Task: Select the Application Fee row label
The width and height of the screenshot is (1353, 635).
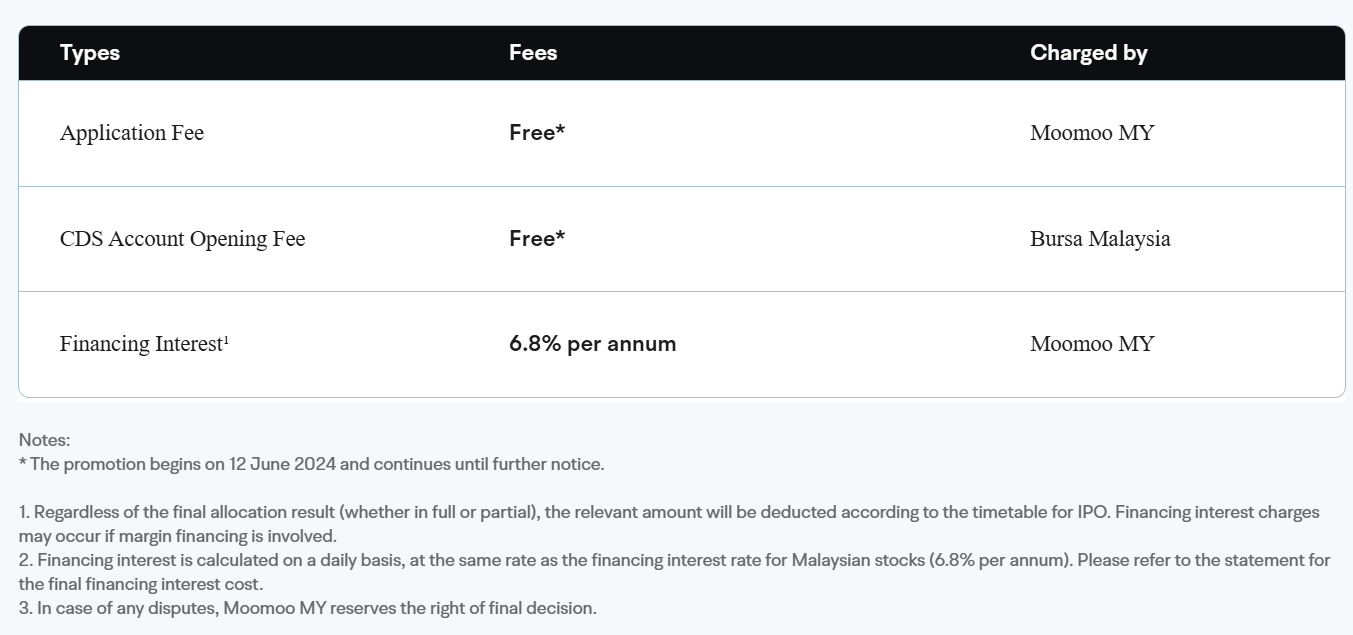Action: 132,133
